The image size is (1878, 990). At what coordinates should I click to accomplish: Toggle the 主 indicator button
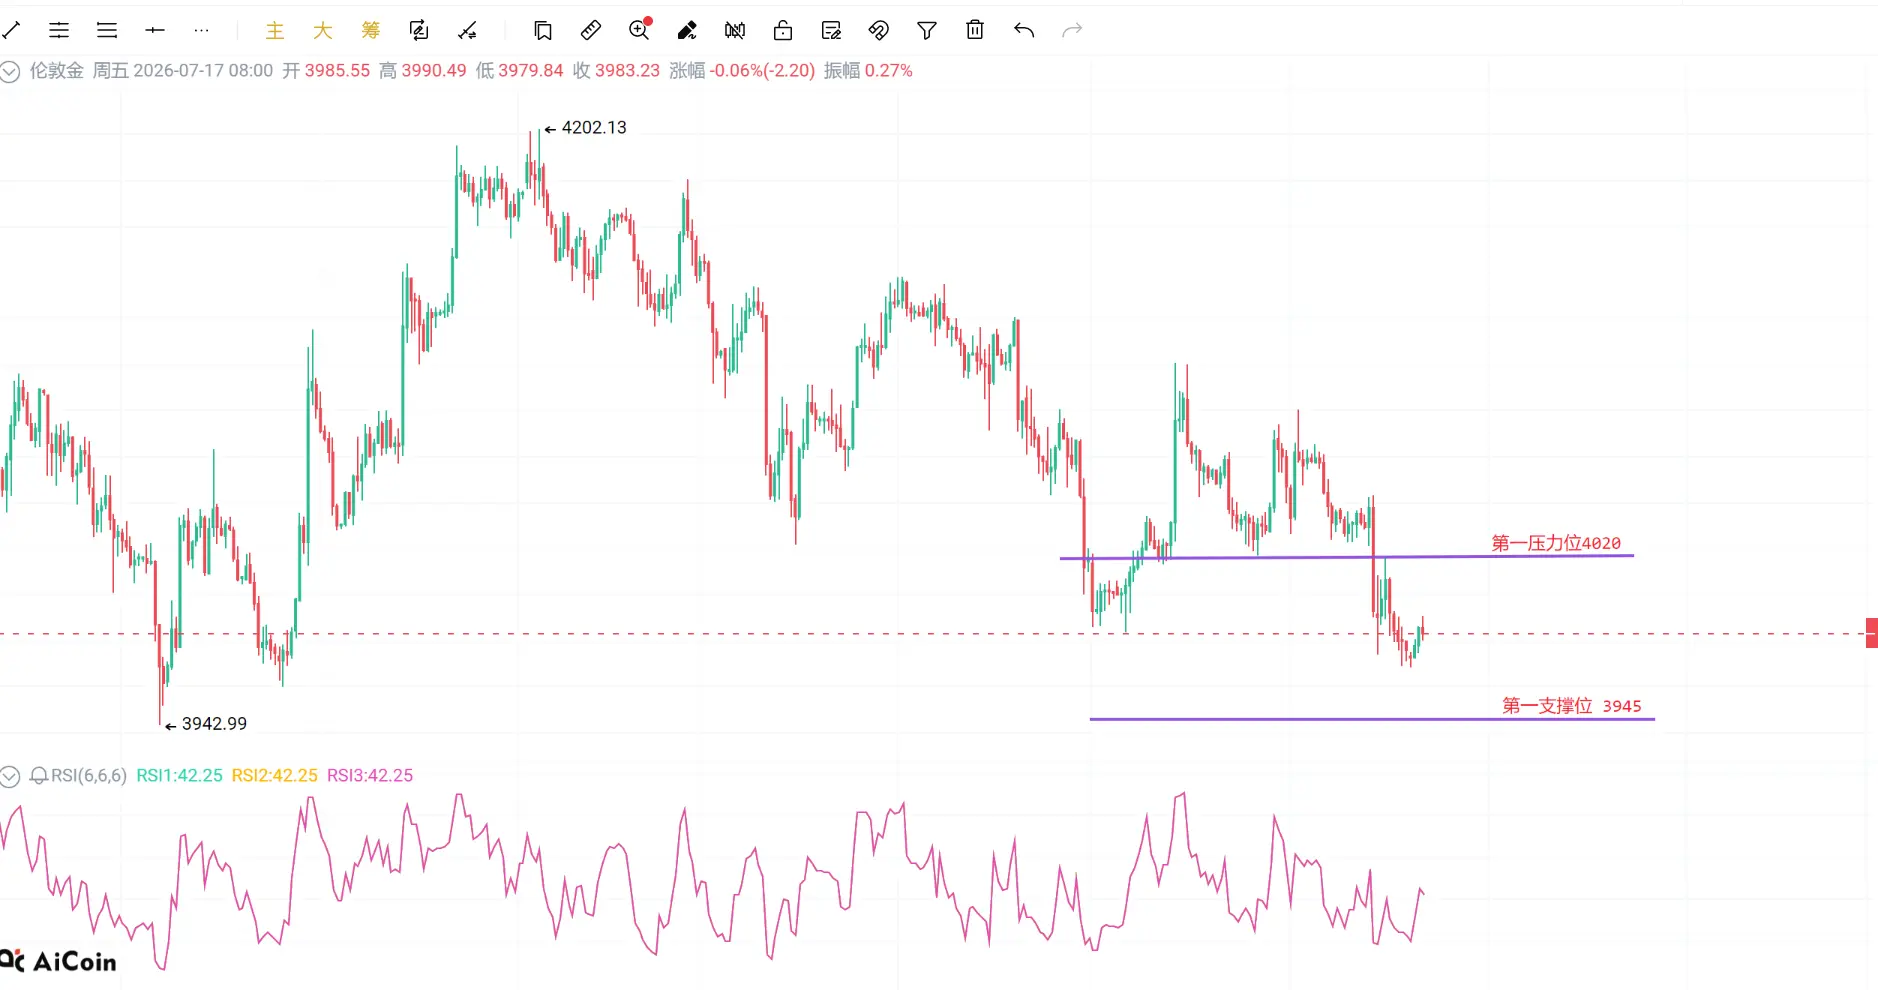click(x=275, y=31)
